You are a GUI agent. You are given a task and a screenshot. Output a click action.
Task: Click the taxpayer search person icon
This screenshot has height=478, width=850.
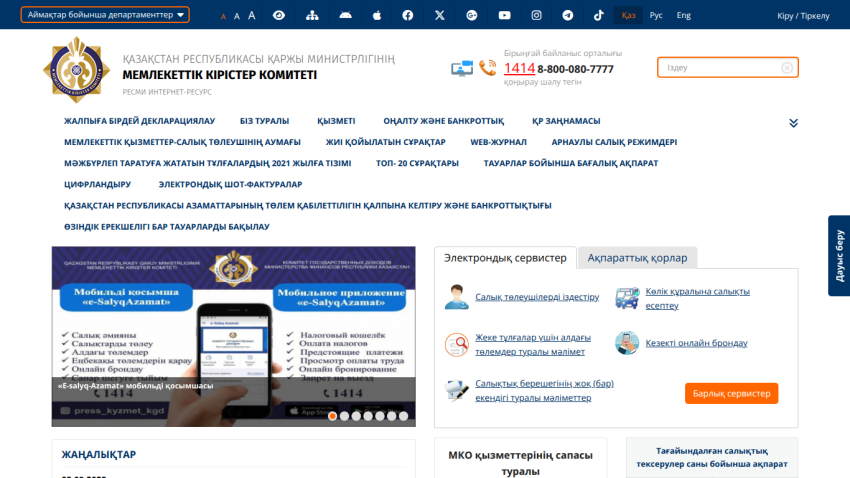[456, 297]
